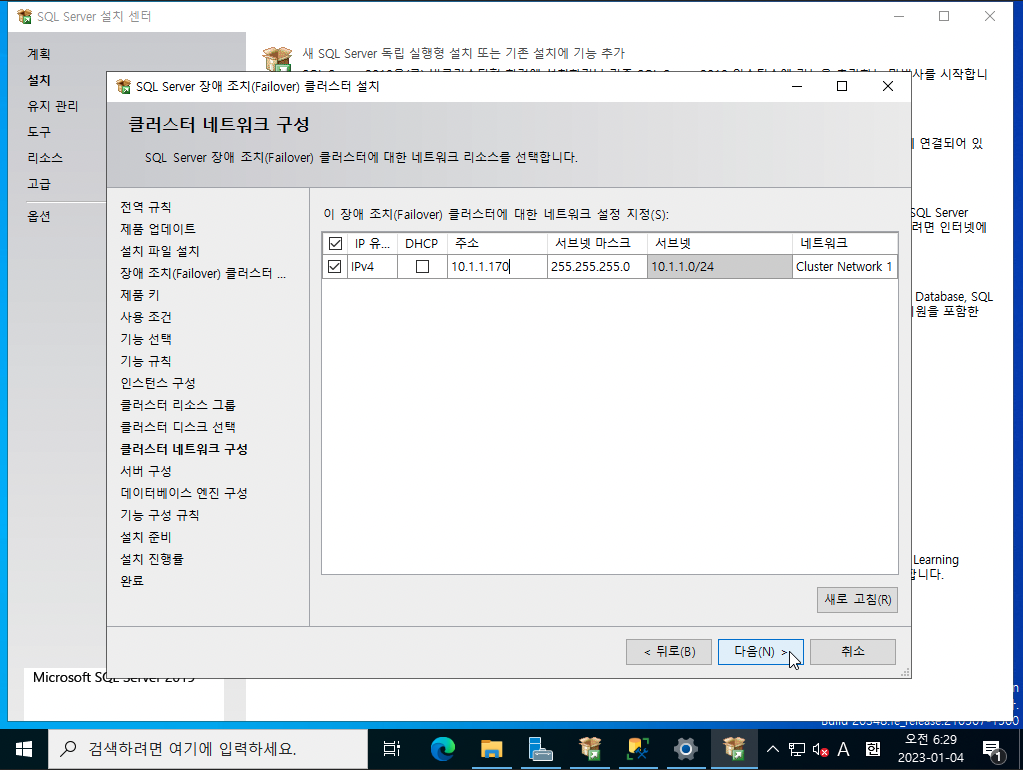The width and height of the screenshot is (1023, 770).
Task: Open Server Manager from the taskbar
Action: point(540,749)
